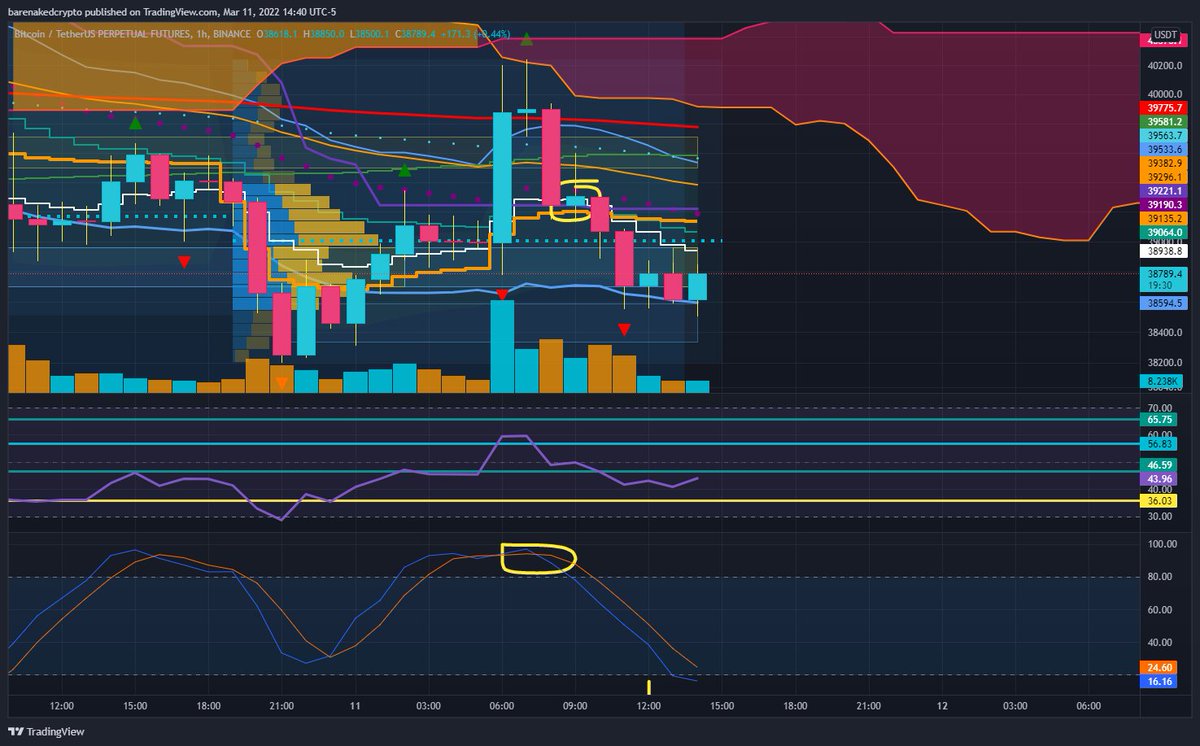Click the 80.00 stochastic axis tick
The height and width of the screenshot is (746, 1200).
(1160, 577)
